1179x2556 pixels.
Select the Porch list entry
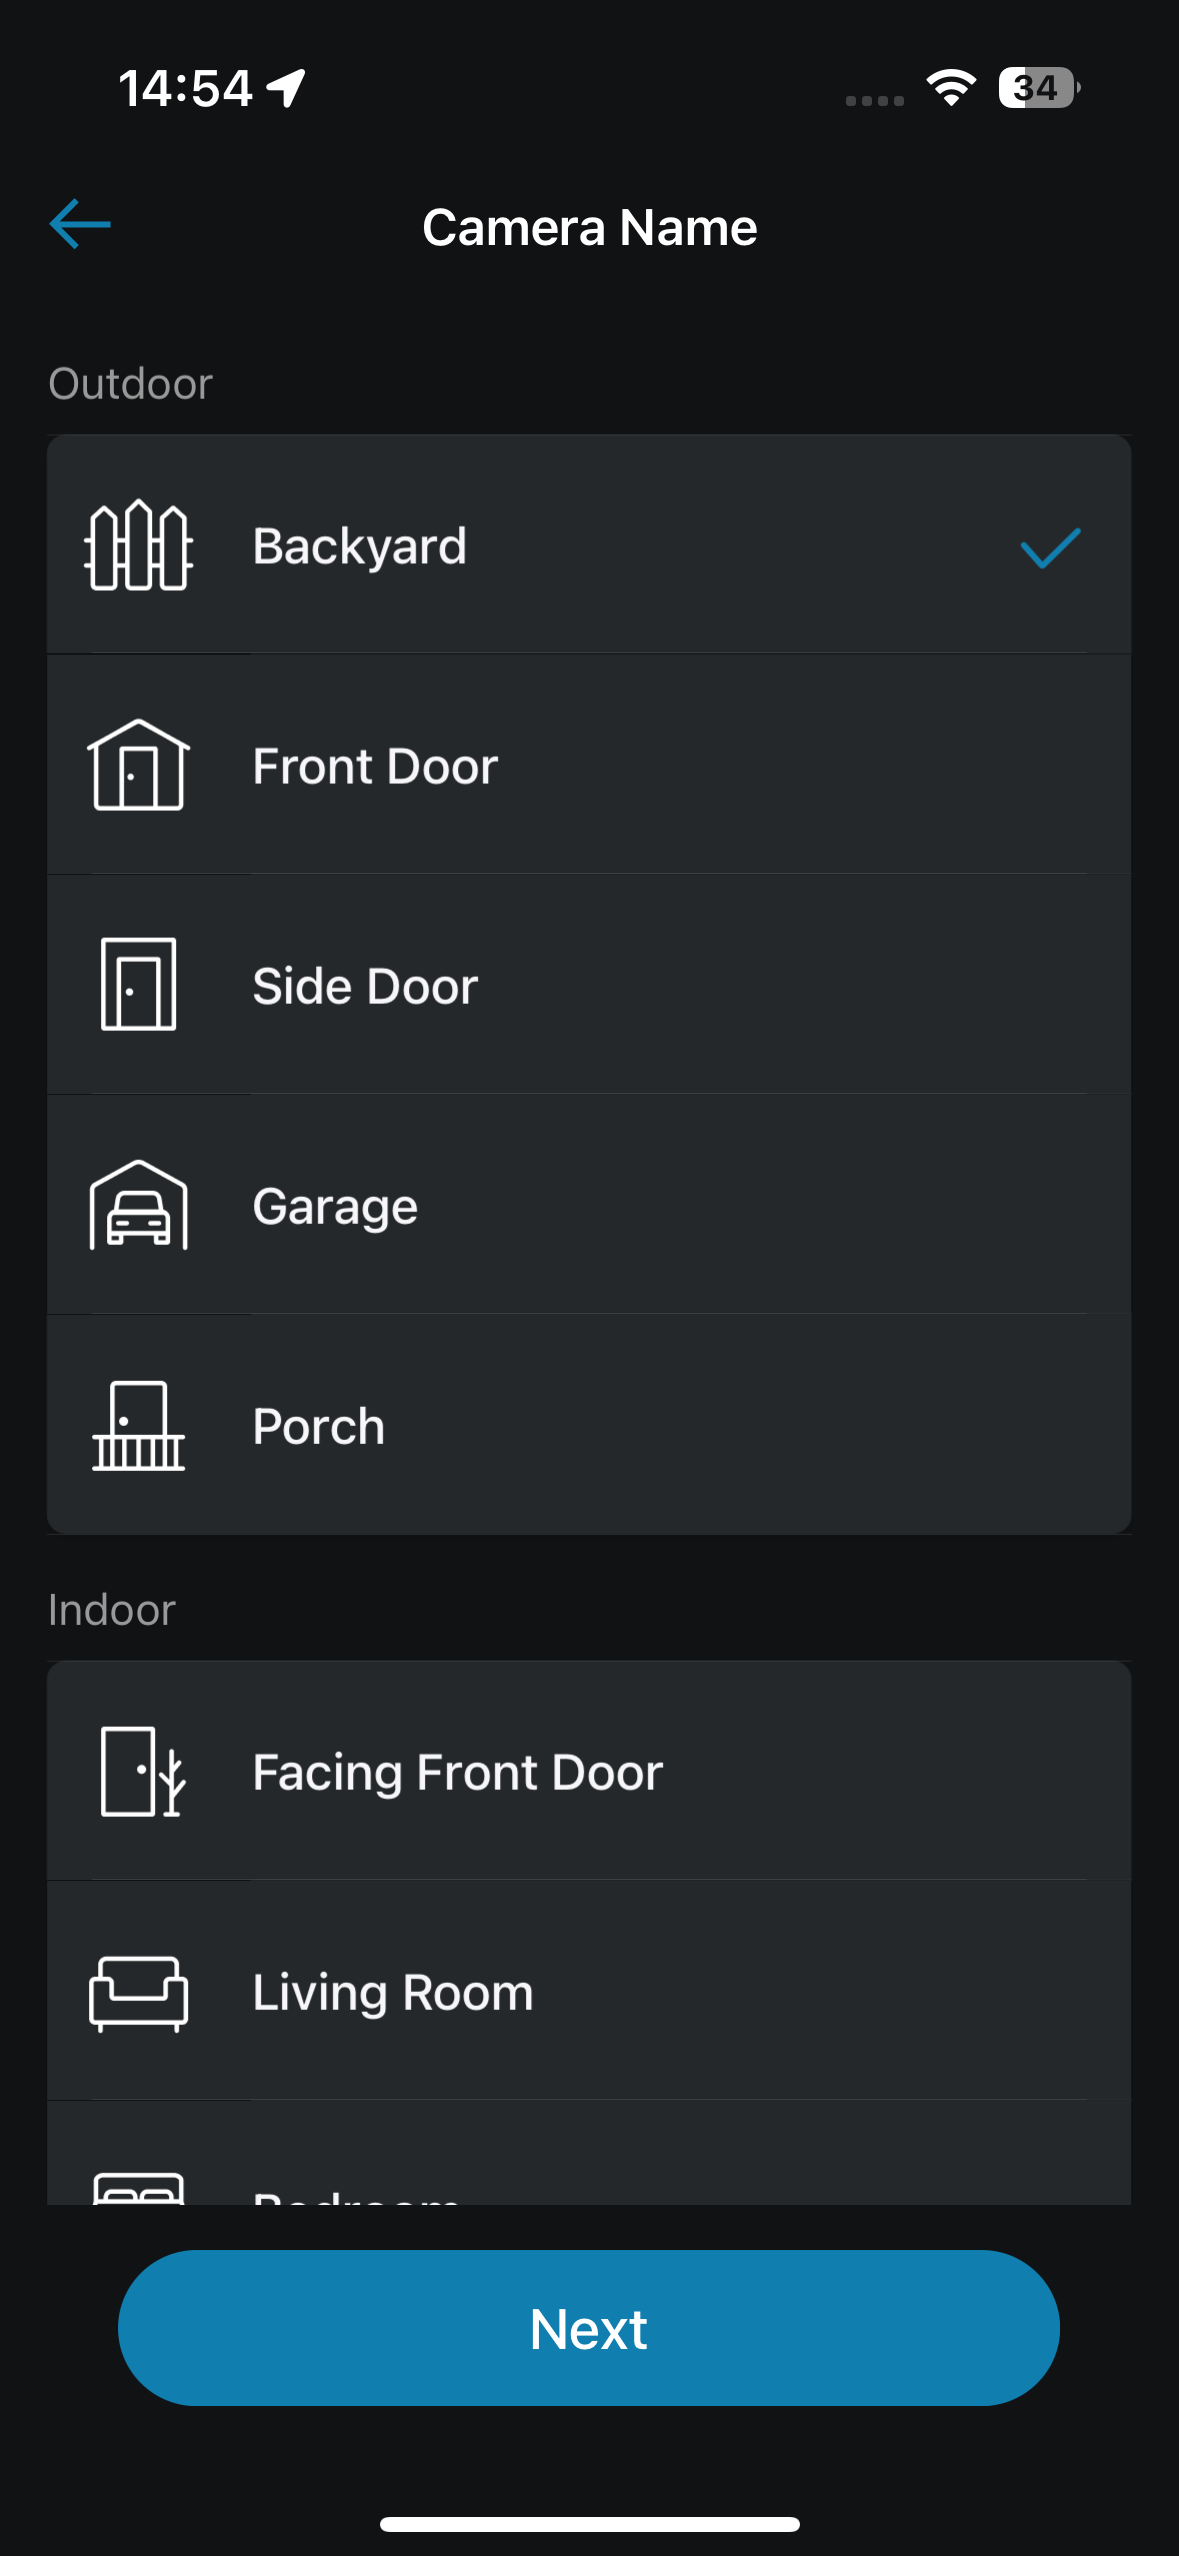[589, 1425]
